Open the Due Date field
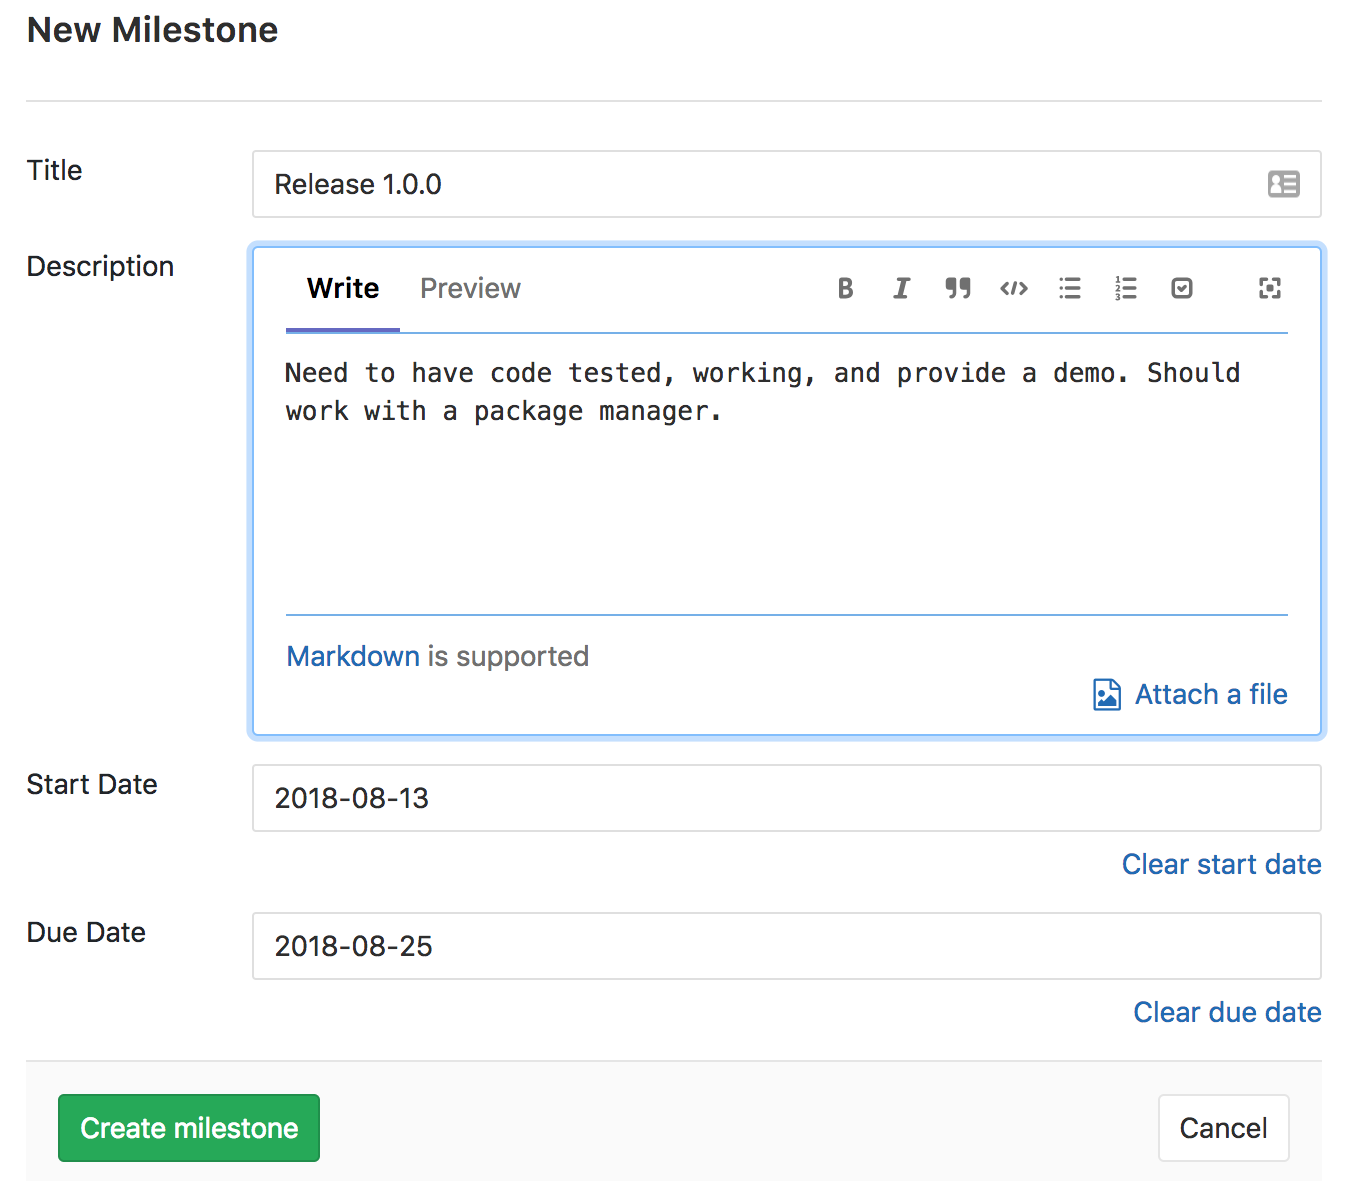The image size is (1346, 1181). pos(787,946)
